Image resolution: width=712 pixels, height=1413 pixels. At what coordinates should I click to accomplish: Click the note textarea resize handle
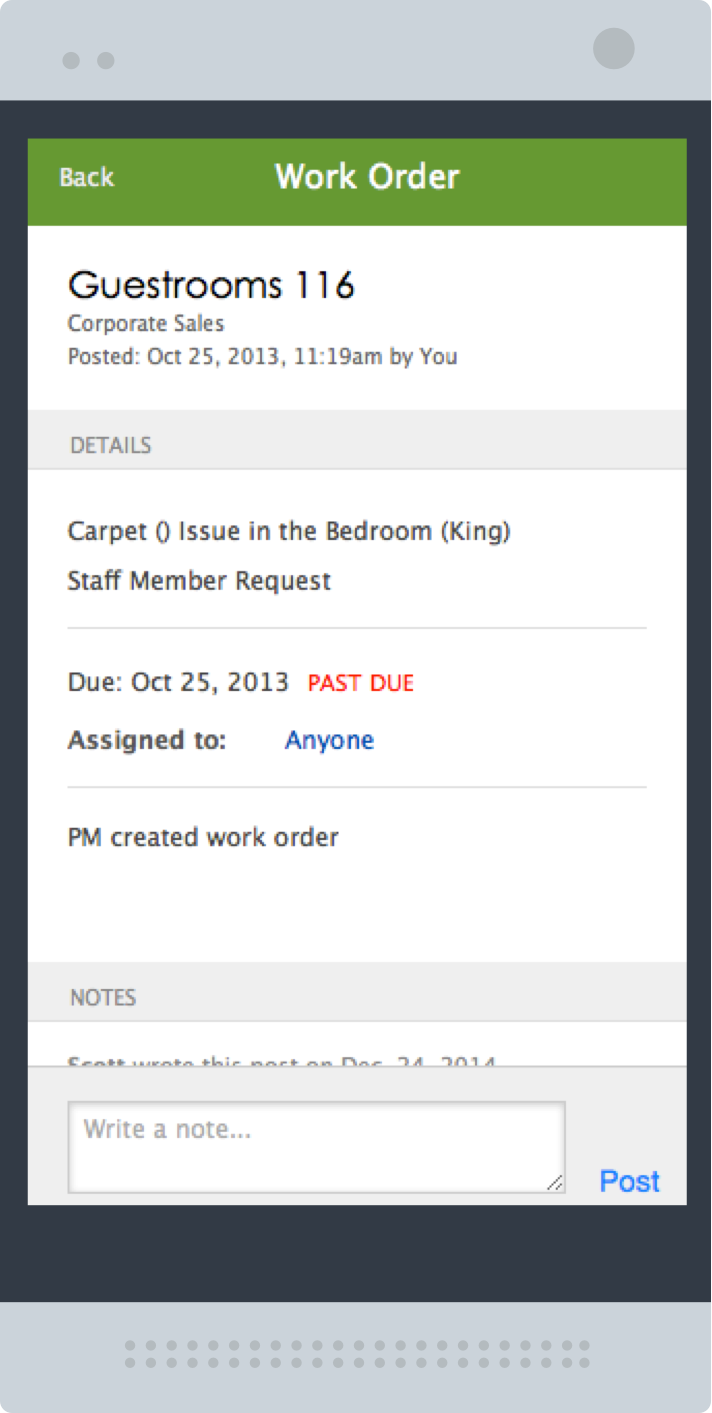554,1182
